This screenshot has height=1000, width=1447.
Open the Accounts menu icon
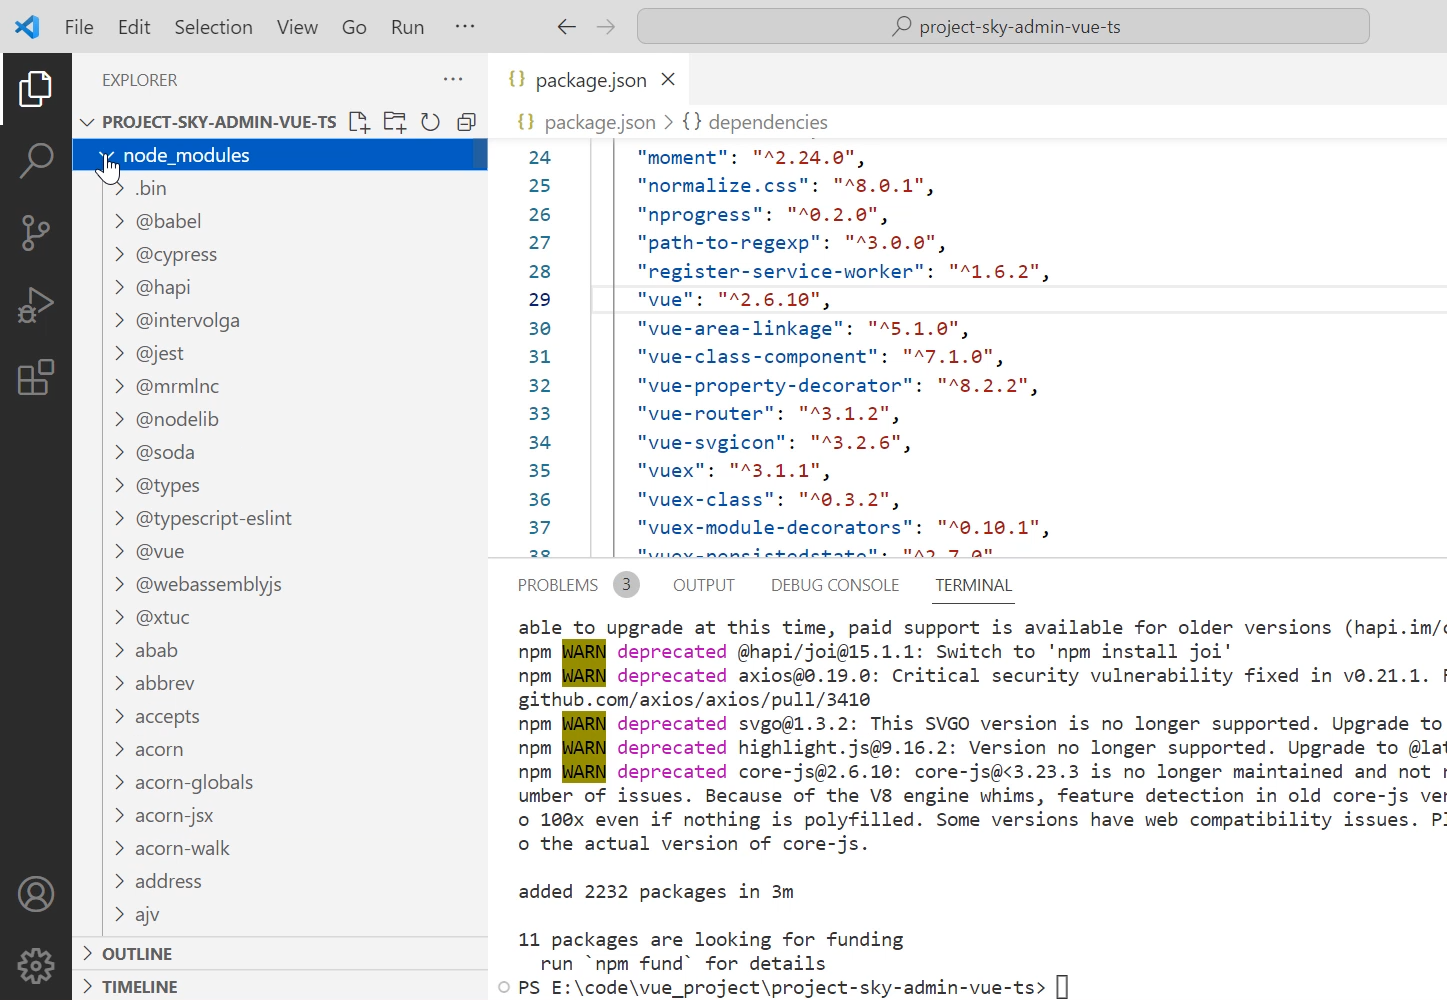click(x=36, y=894)
